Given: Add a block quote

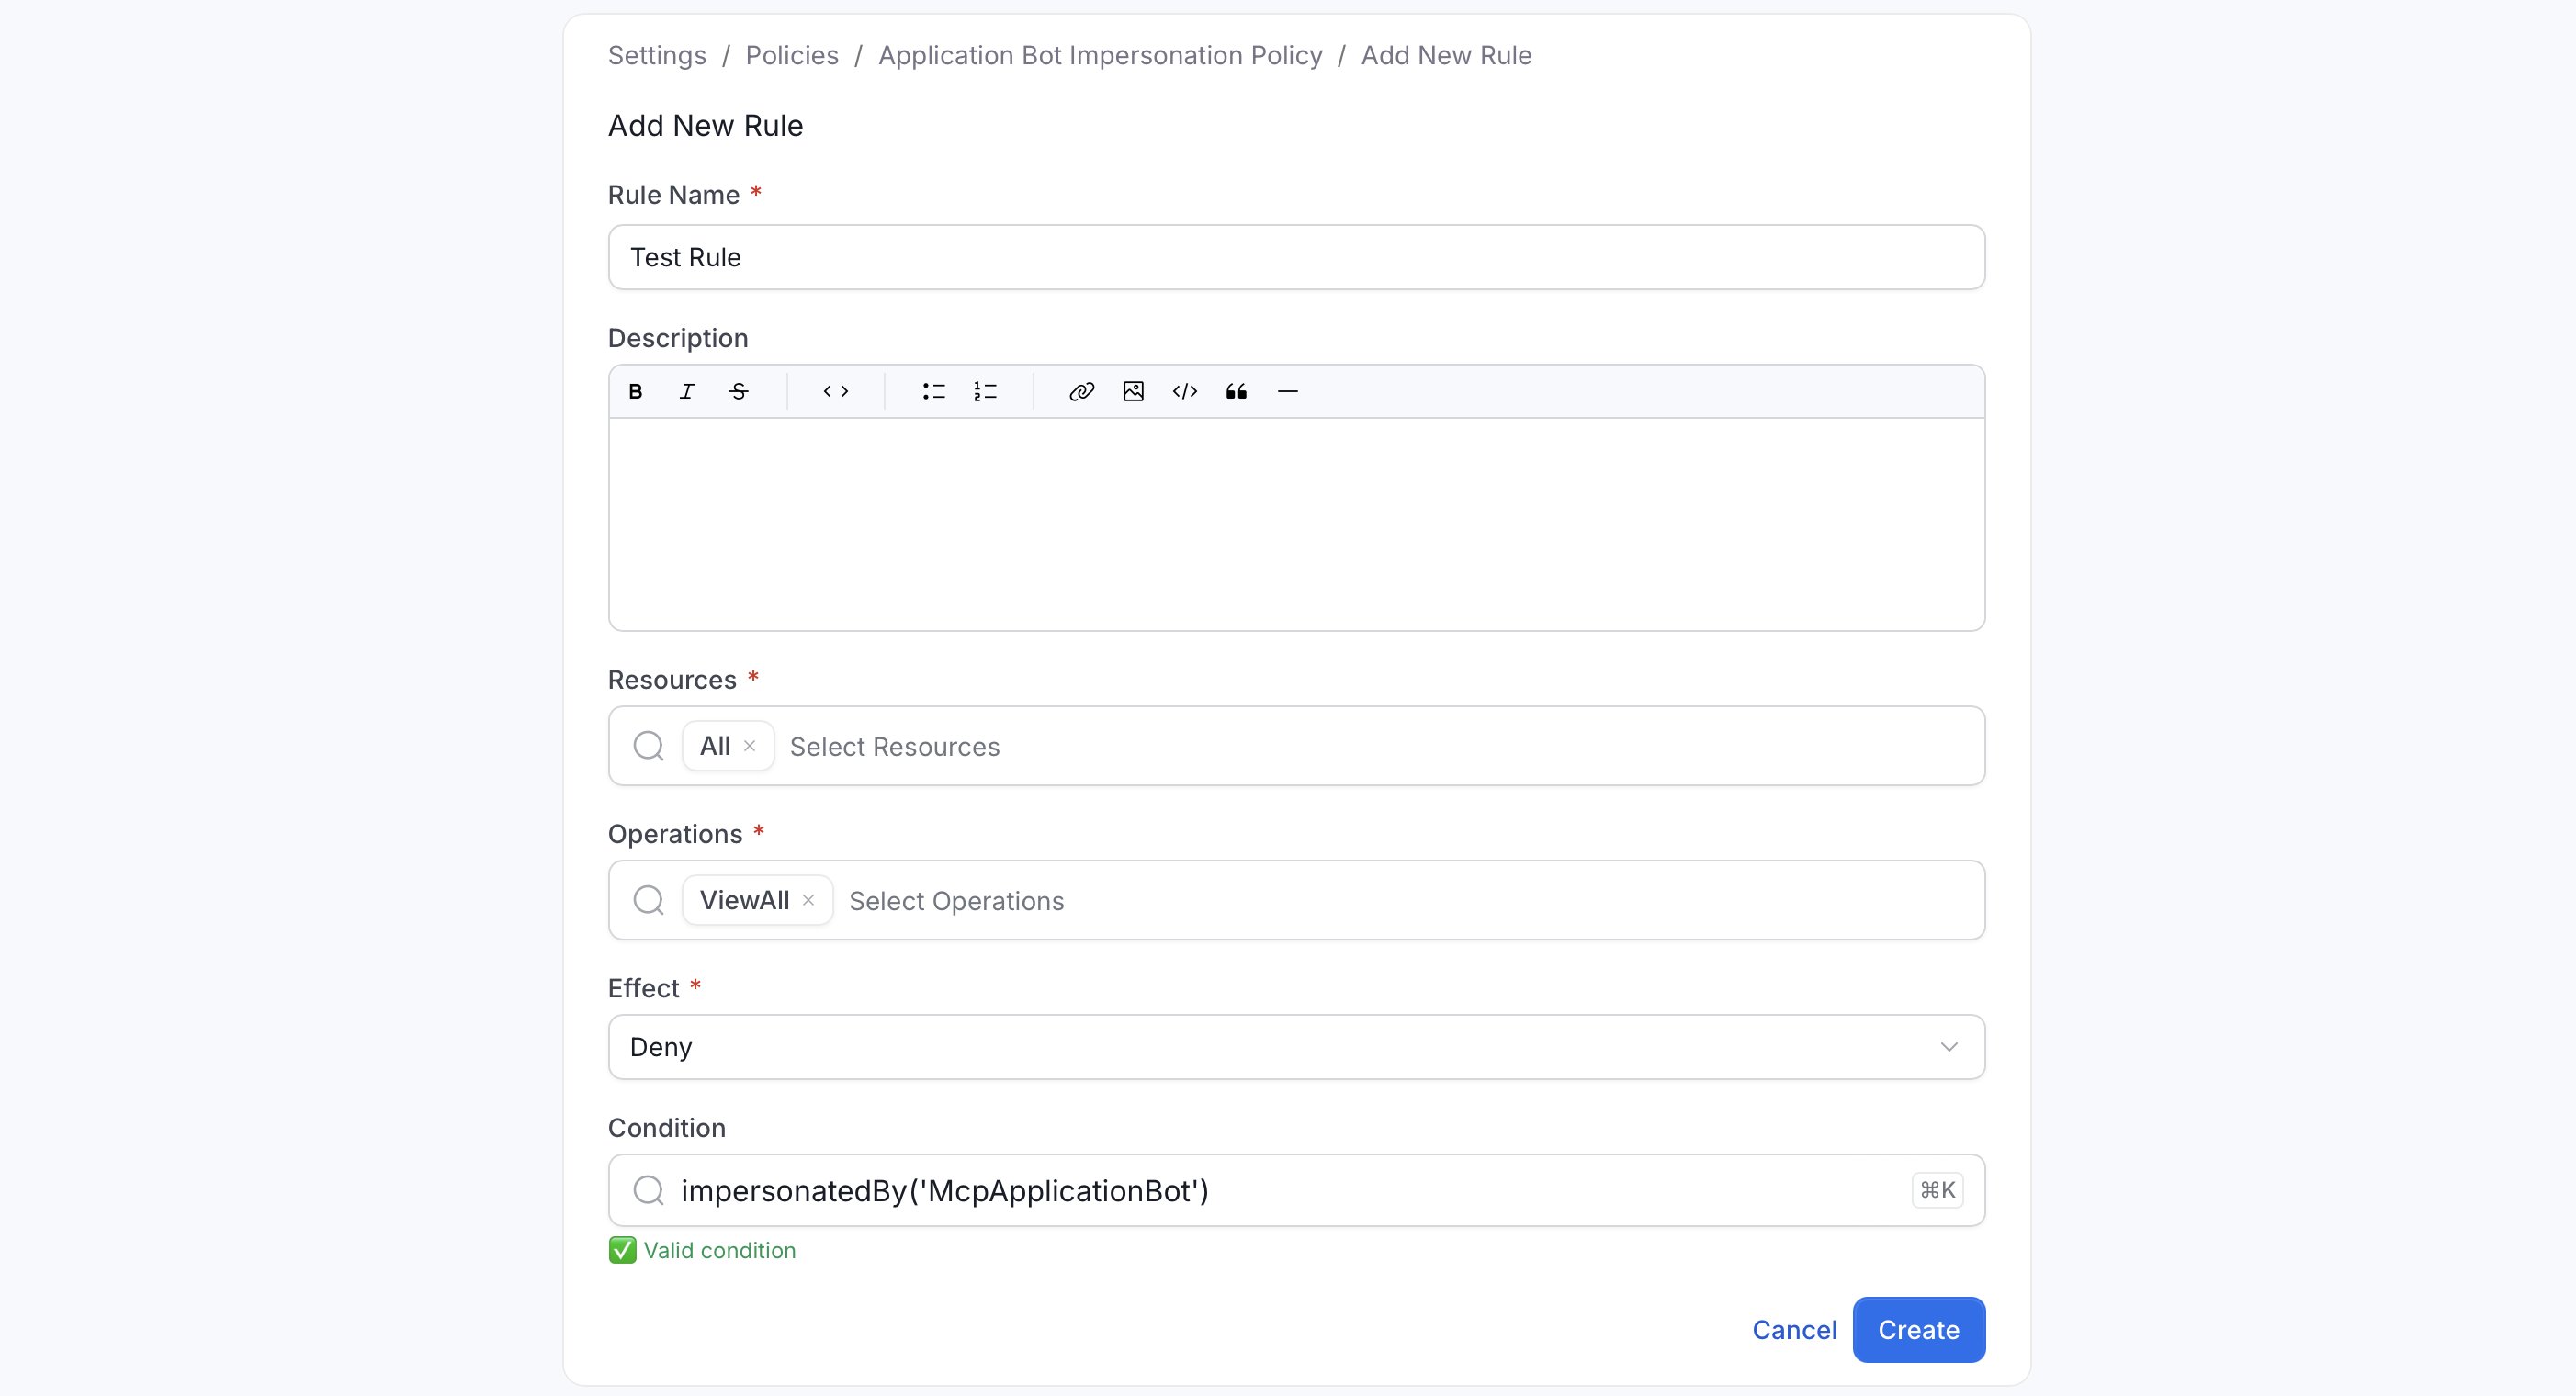Looking at the screenshot, I should [1237, 391].
